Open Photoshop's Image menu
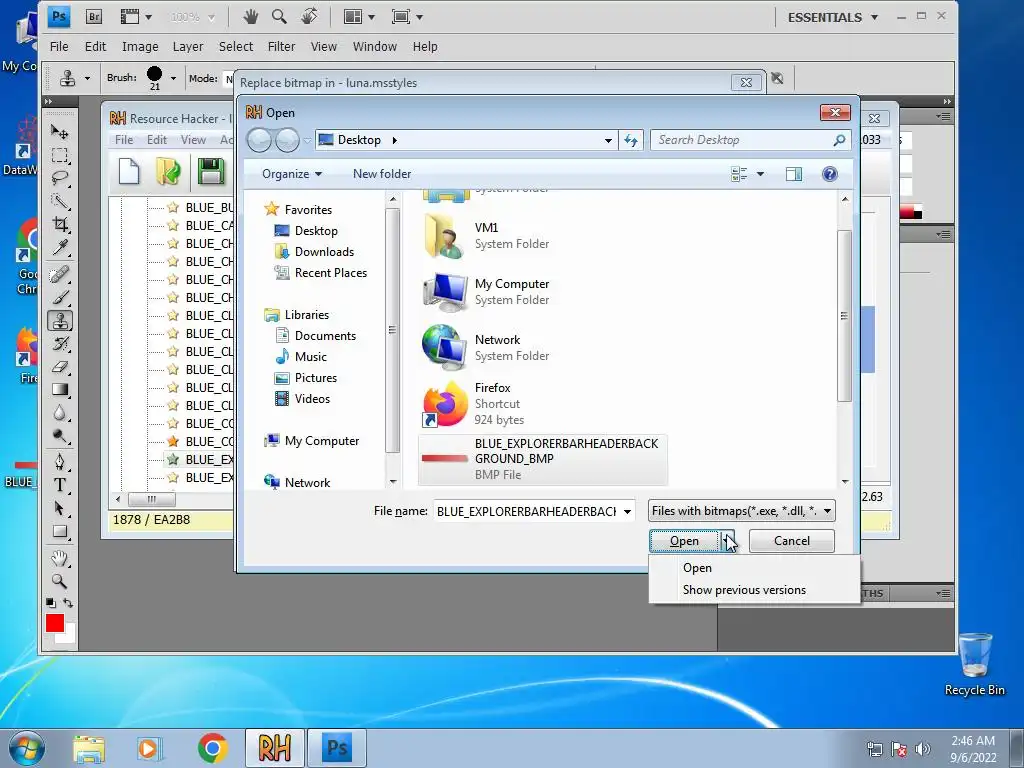Viewport: 1024px width, 768px height. click(140, 46)
